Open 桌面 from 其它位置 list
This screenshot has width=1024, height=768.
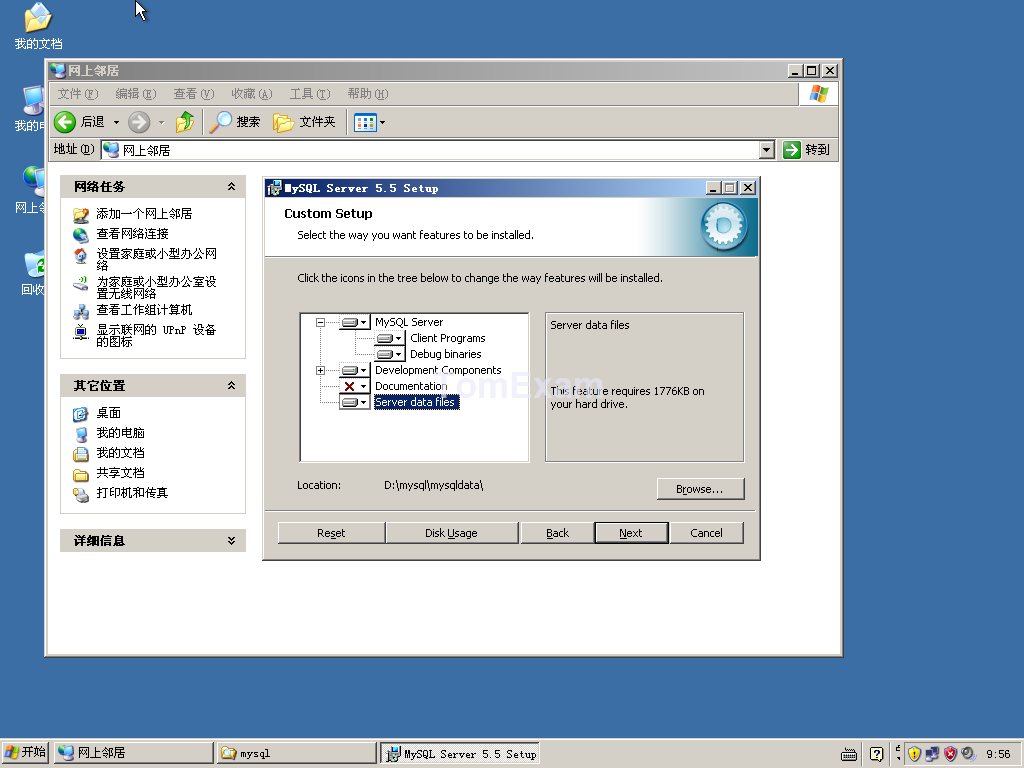click(108, 413)
